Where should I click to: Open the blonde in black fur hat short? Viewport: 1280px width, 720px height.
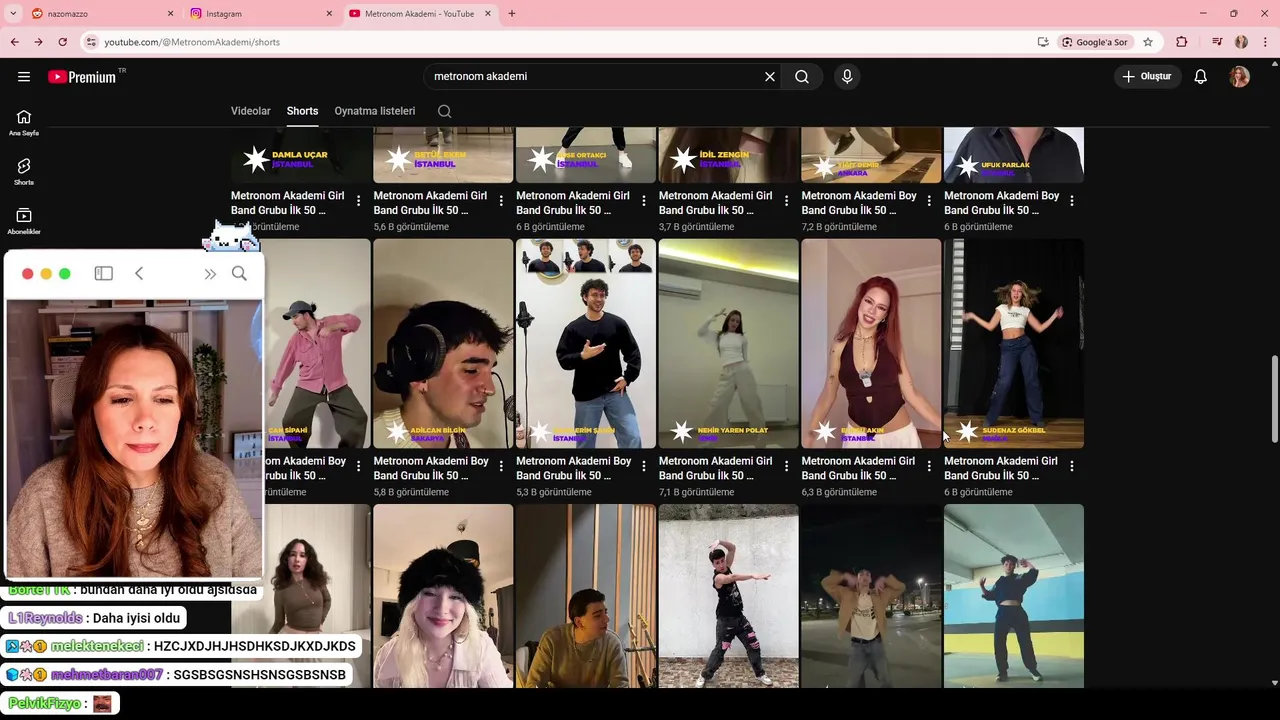tap(443, 596)
